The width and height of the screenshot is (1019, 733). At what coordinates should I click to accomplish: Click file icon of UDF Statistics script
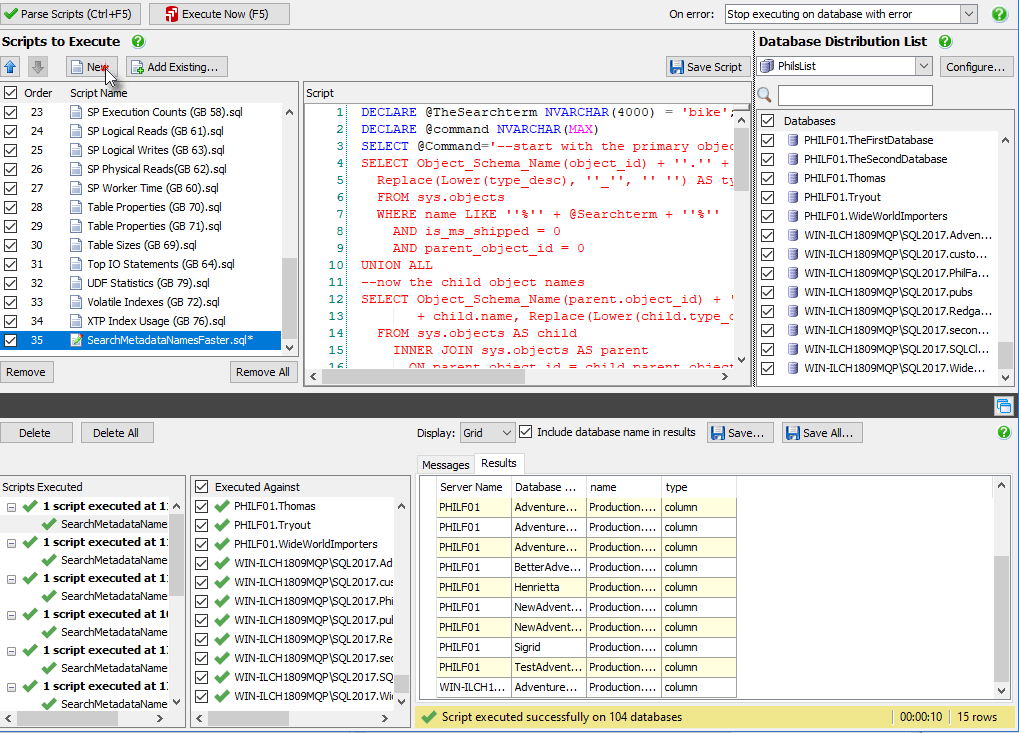(76, 283)
